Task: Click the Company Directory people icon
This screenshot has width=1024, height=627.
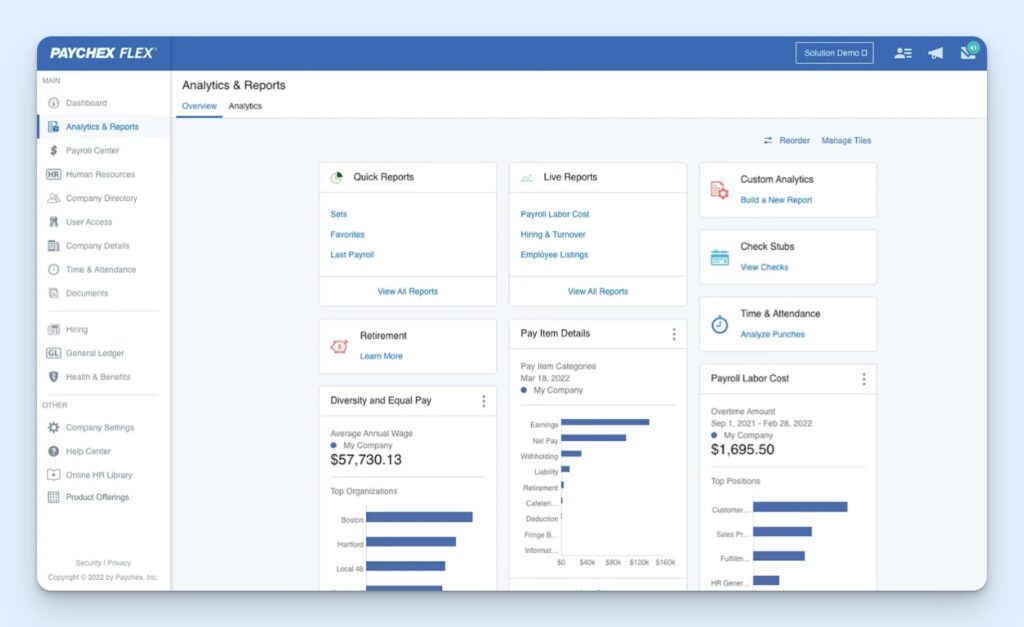Action: (x=54, y=198)
